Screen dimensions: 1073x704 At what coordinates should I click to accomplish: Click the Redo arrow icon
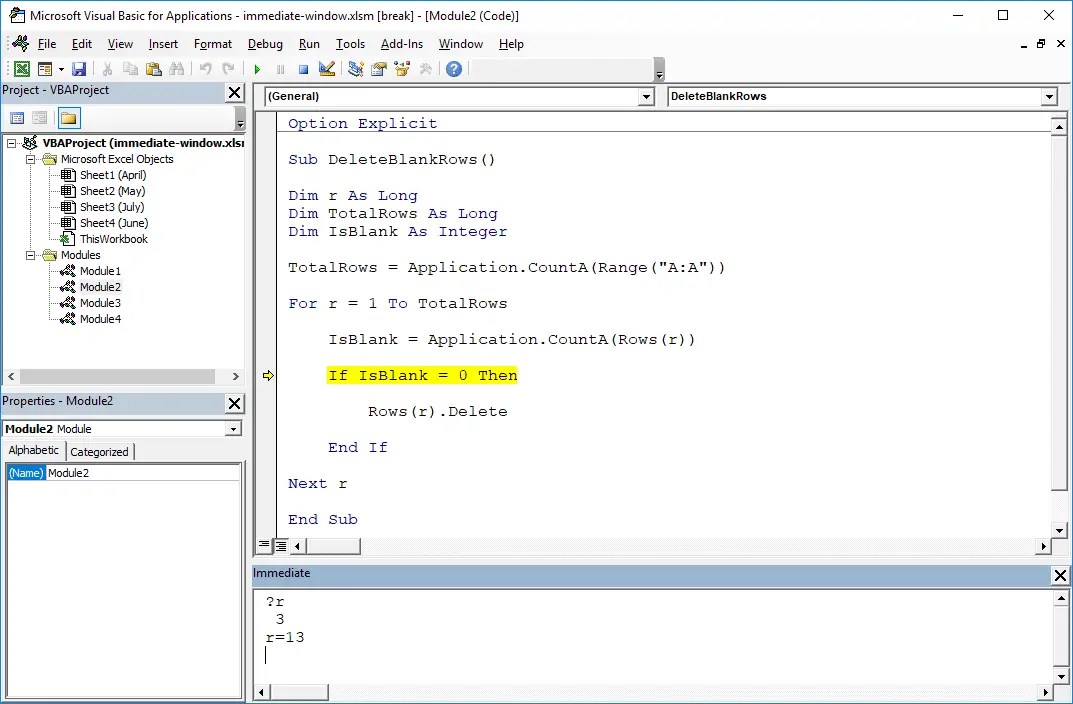click(x=228, y=68)
